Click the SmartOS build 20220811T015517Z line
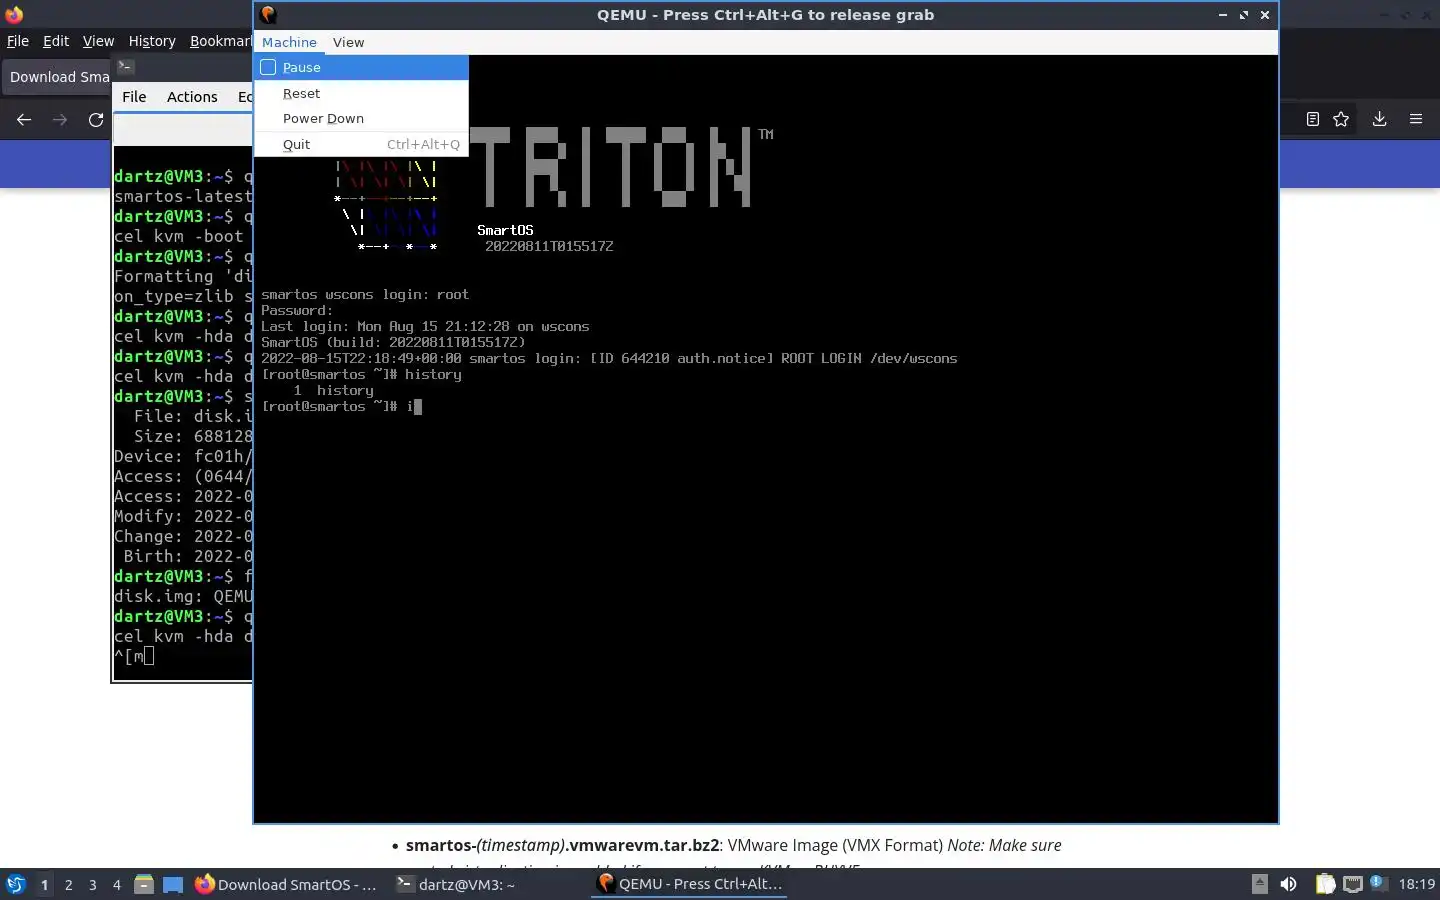The height and width of the screenshot is (900, 1440). [x=393, y=342]
